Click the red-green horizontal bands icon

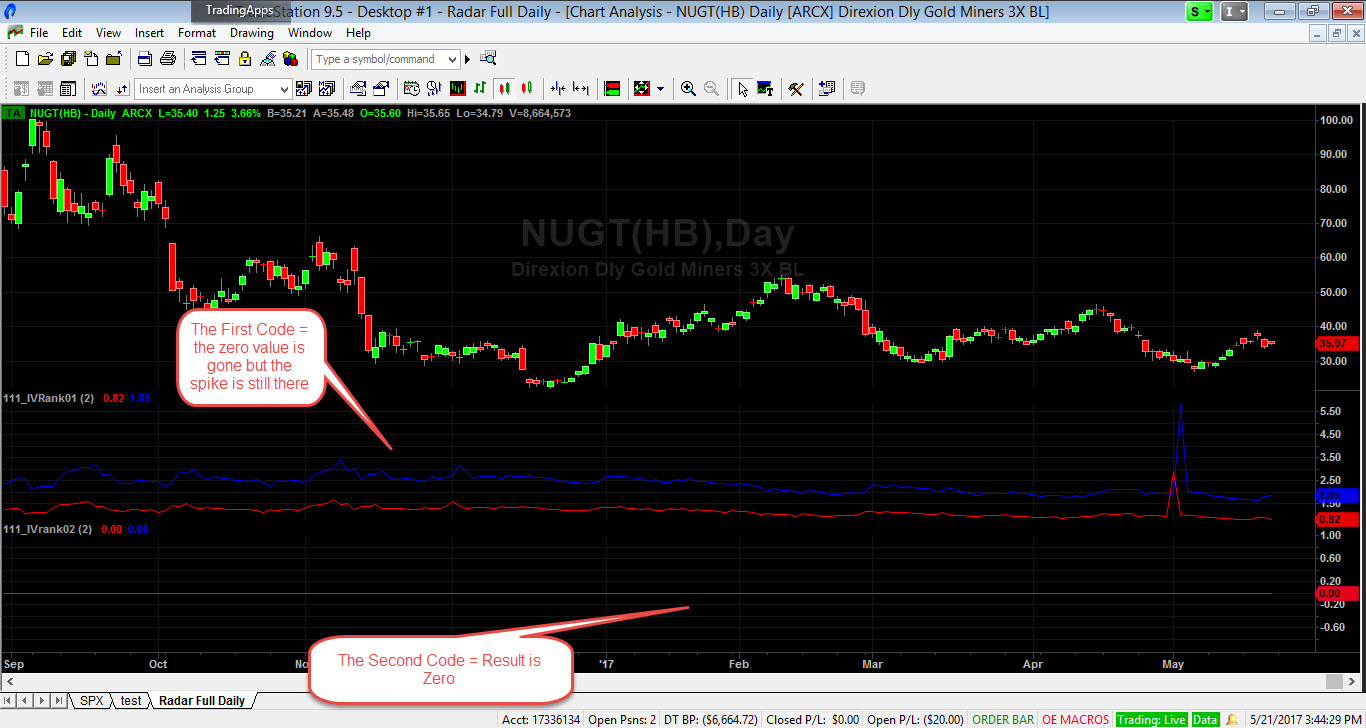click(x=612, y=89)
